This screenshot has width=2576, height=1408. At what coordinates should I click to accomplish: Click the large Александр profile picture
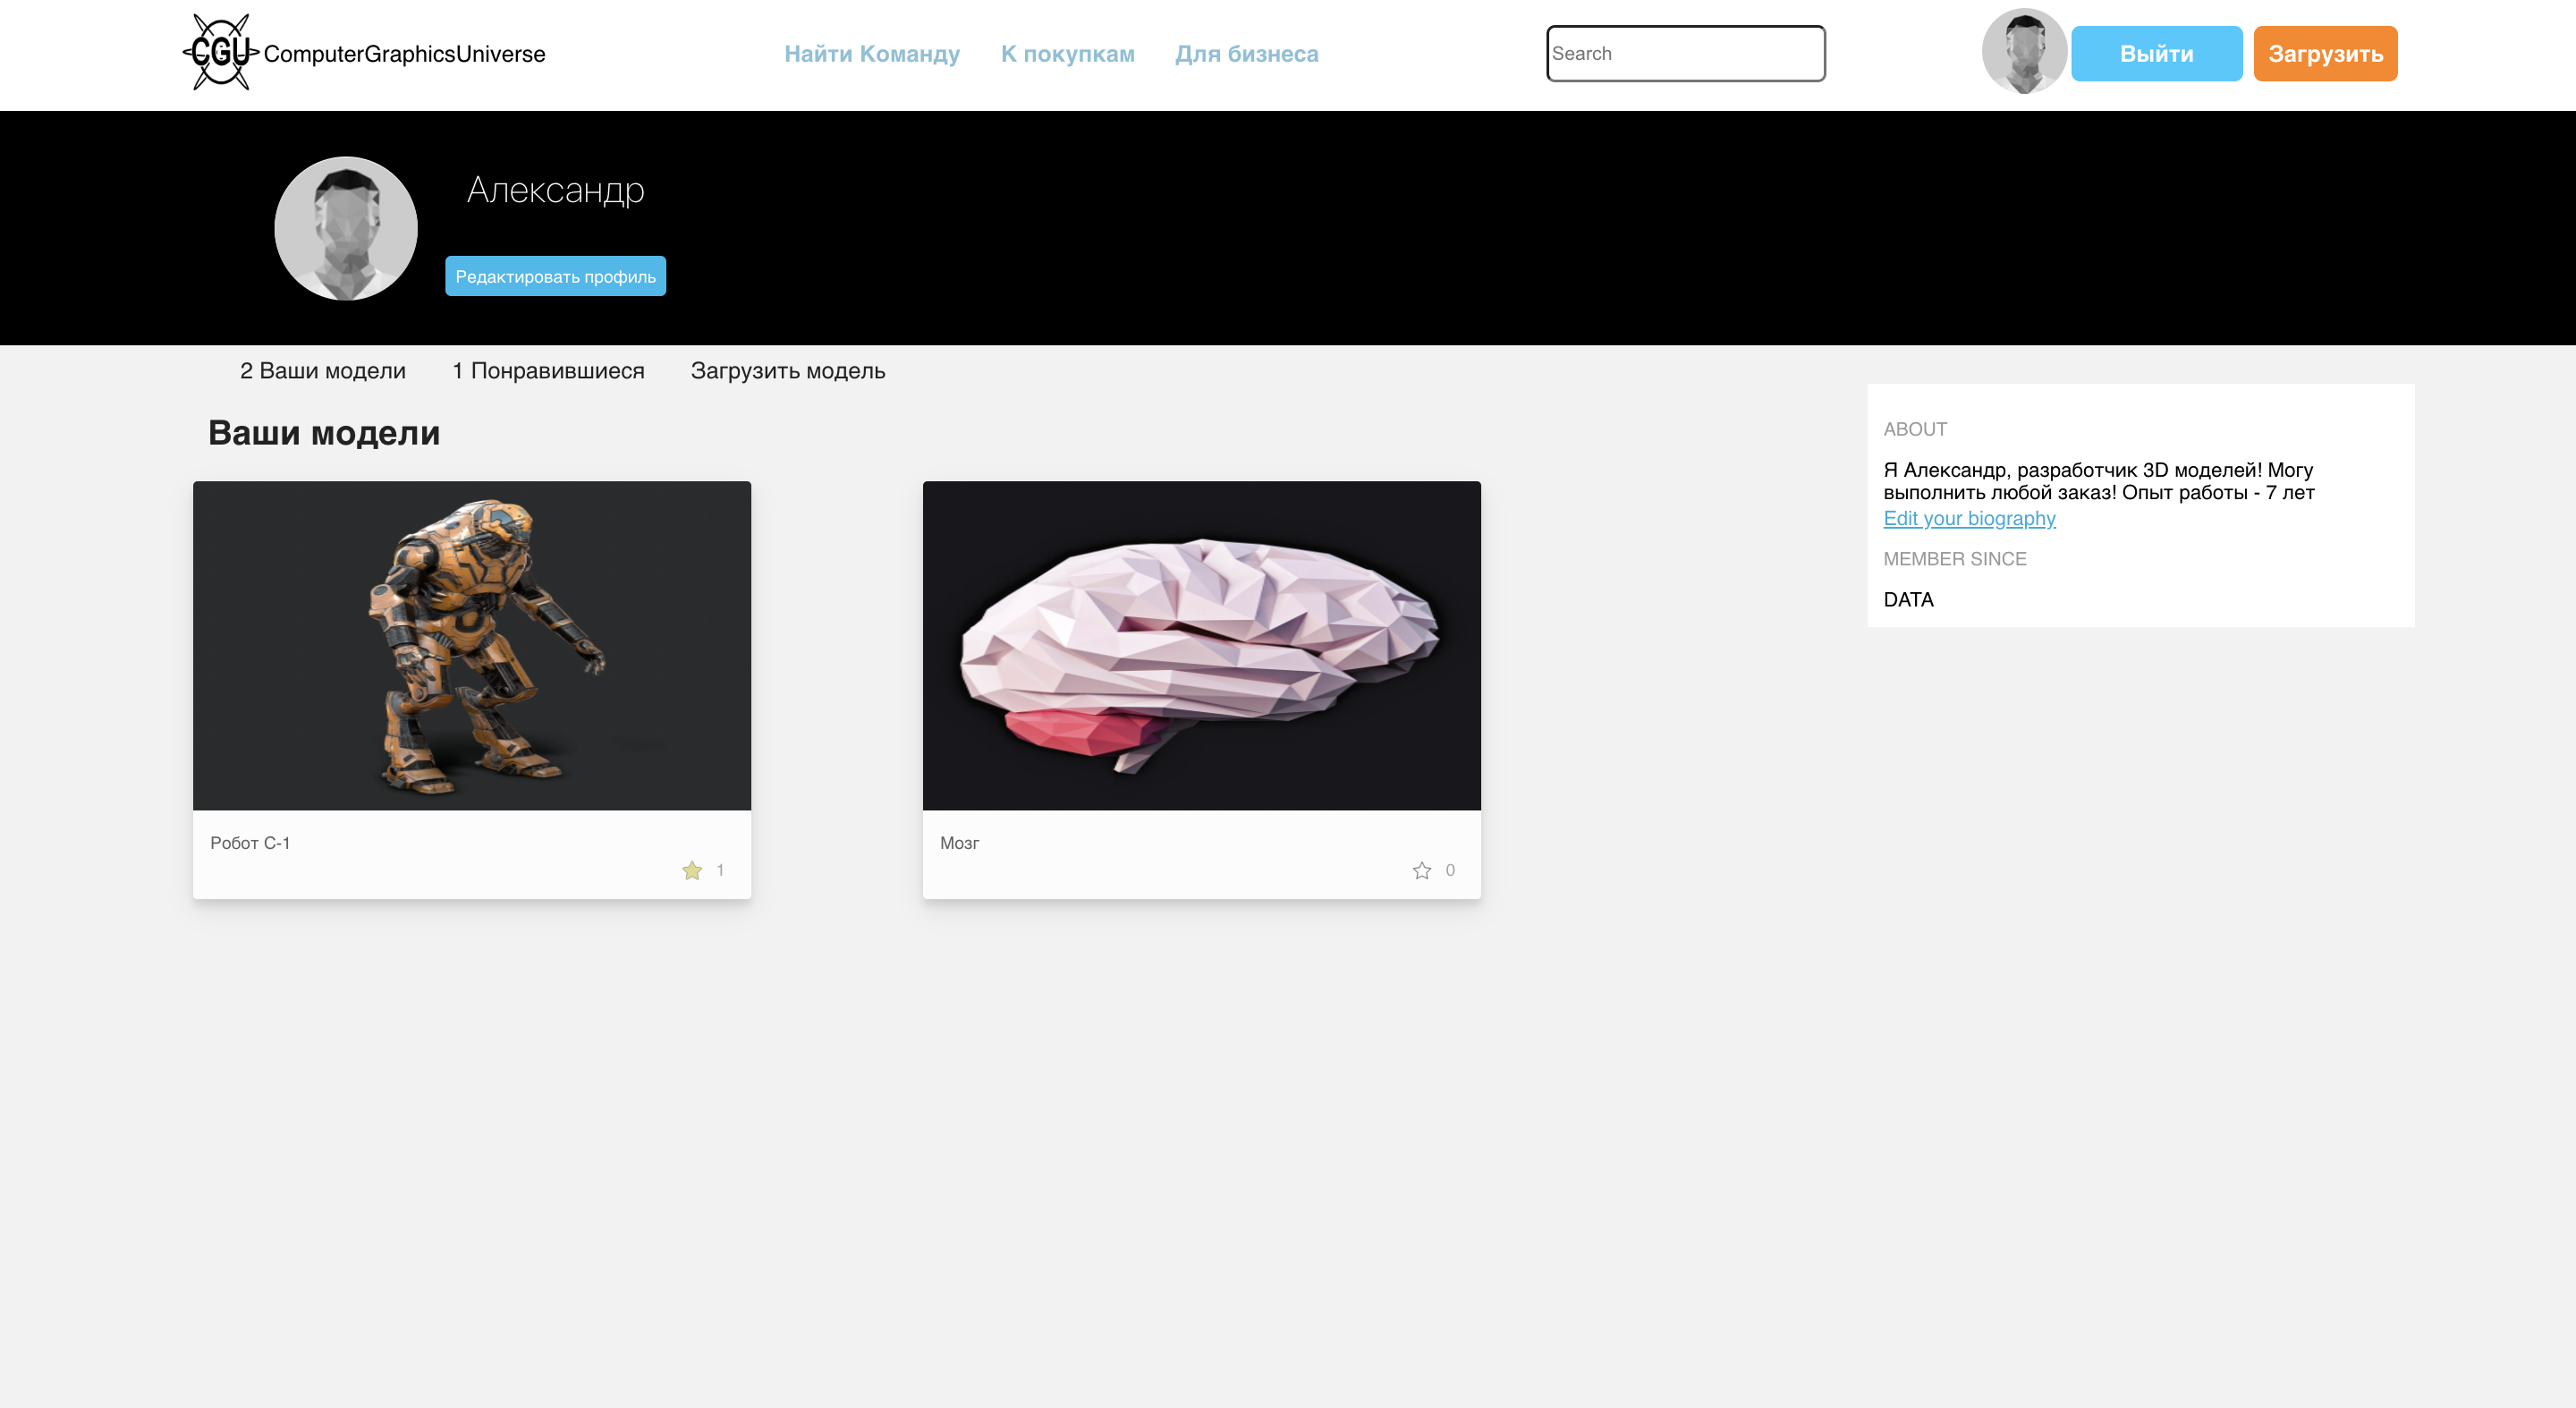(346, 228)
